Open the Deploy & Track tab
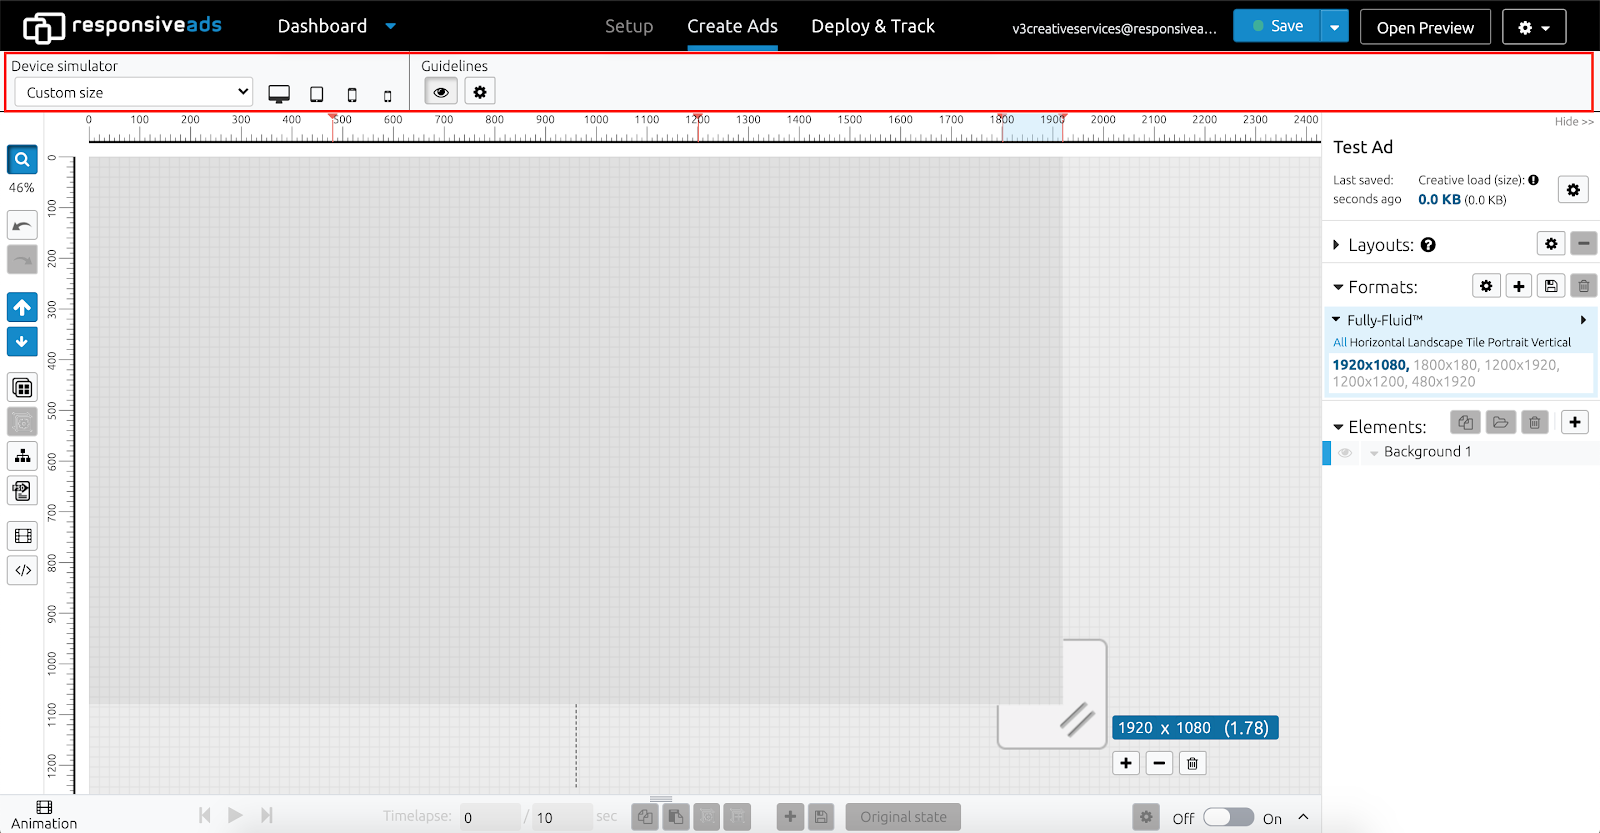This screenshot has height=833, width=1600. coord(873,27)
